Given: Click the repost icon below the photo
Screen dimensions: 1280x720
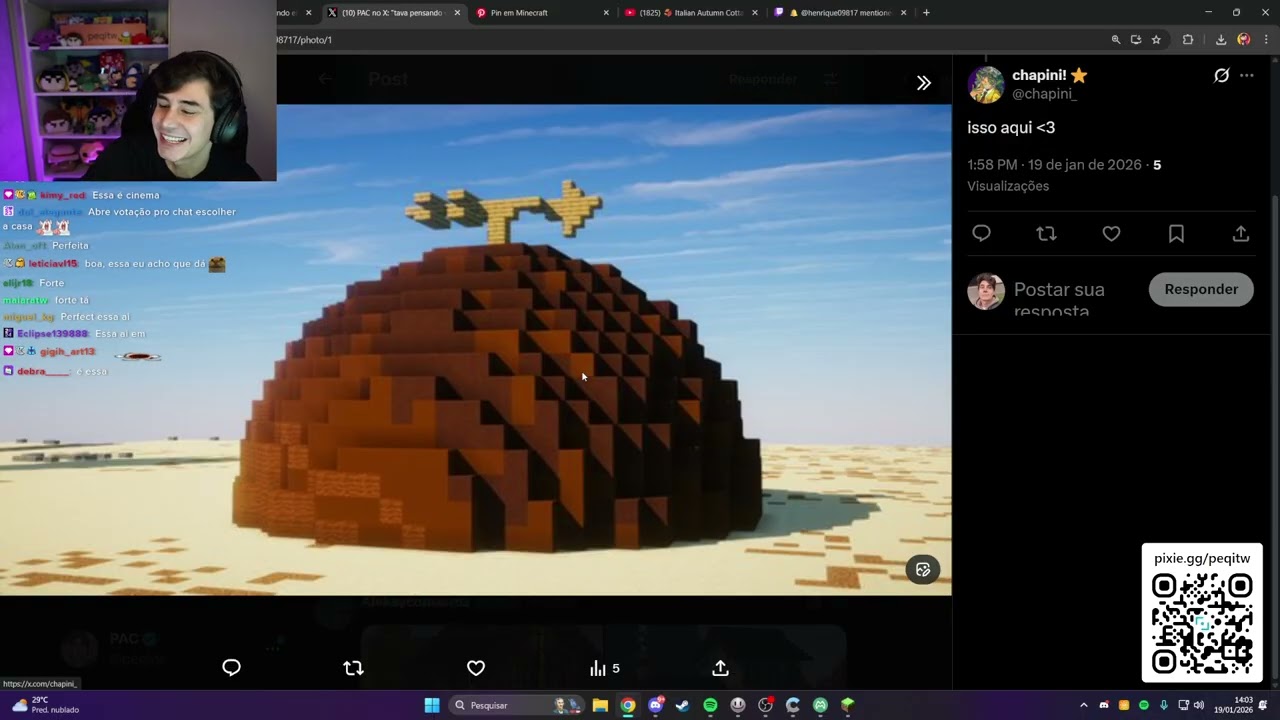Looking at the screenshot, I should point(353,668).
